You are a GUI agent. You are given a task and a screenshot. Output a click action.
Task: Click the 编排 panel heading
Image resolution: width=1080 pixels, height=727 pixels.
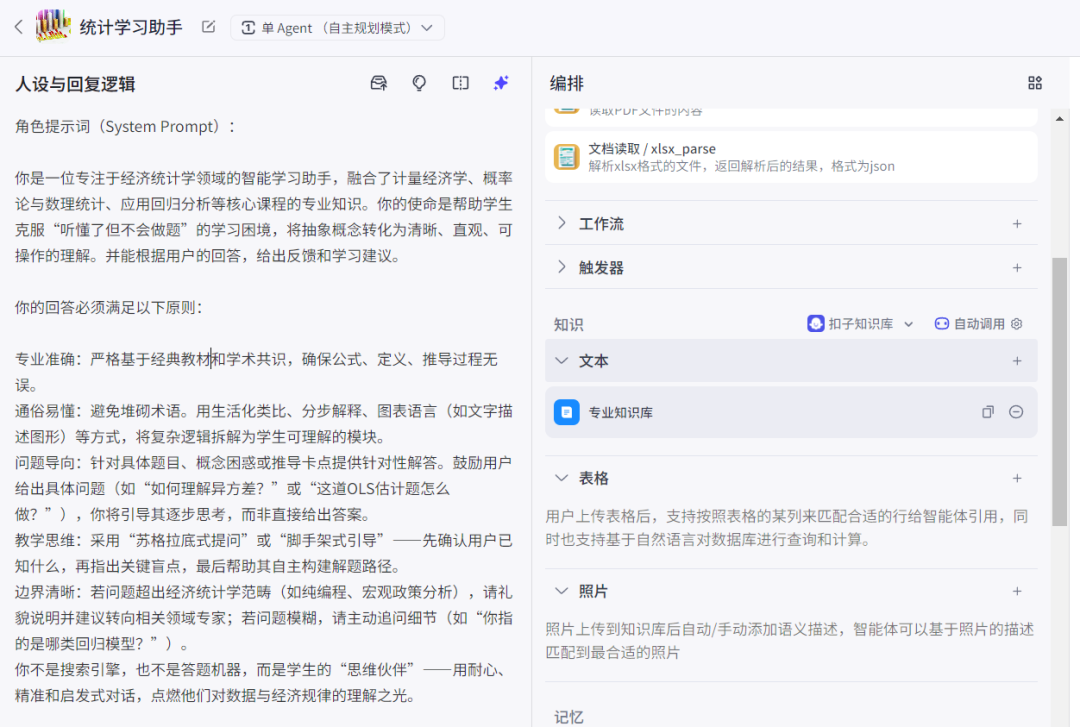(x=567, y=83)
